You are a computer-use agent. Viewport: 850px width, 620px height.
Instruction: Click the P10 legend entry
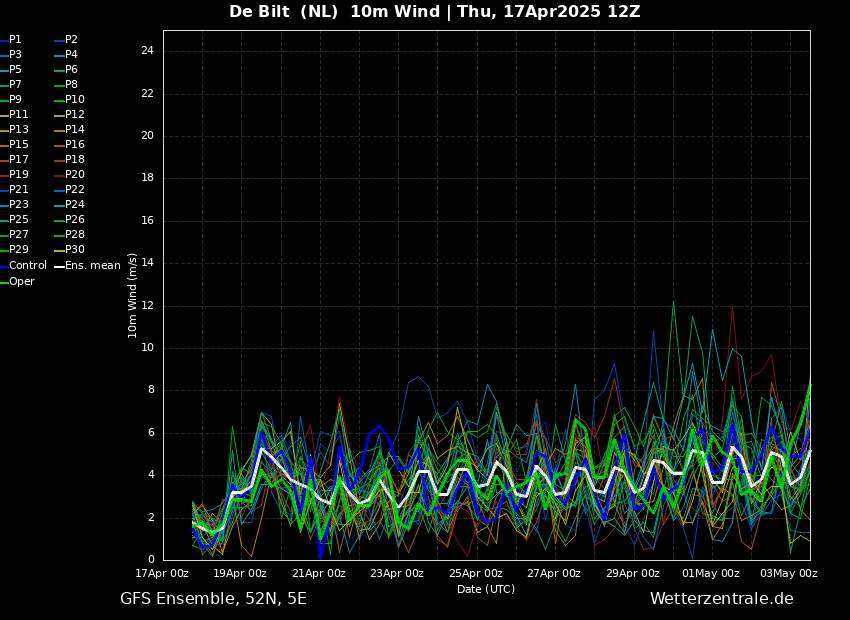pos(74,100)
